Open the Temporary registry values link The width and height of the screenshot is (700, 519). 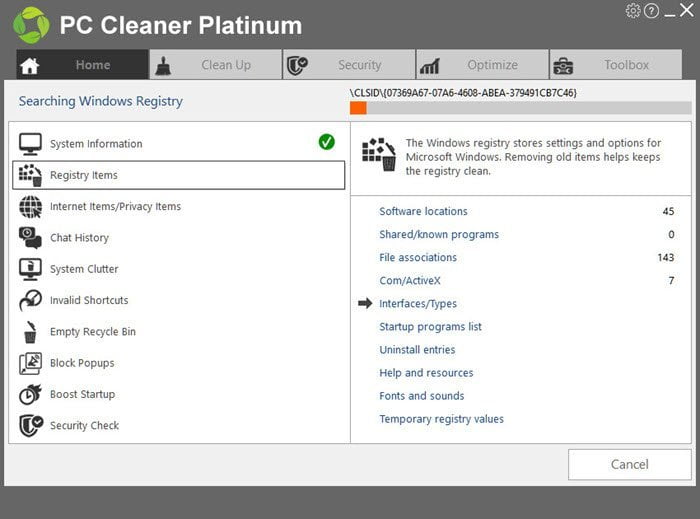[x=441, y=419]
